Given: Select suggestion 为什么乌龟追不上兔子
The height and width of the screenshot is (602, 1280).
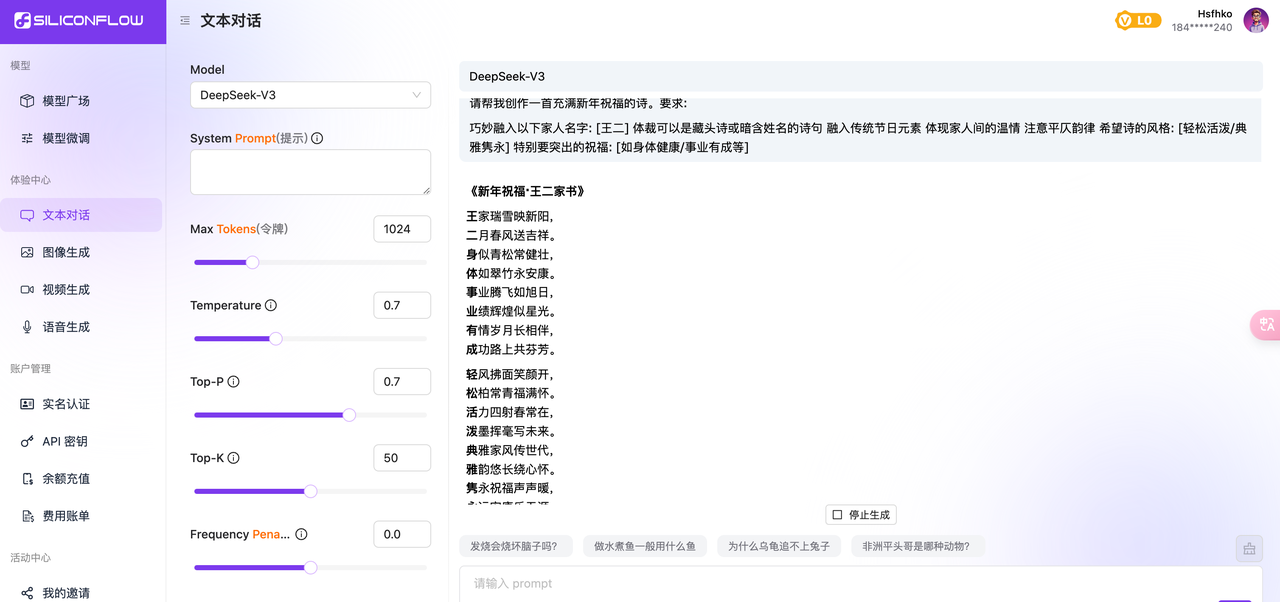Looking at the screenshot, I should 779,546.
